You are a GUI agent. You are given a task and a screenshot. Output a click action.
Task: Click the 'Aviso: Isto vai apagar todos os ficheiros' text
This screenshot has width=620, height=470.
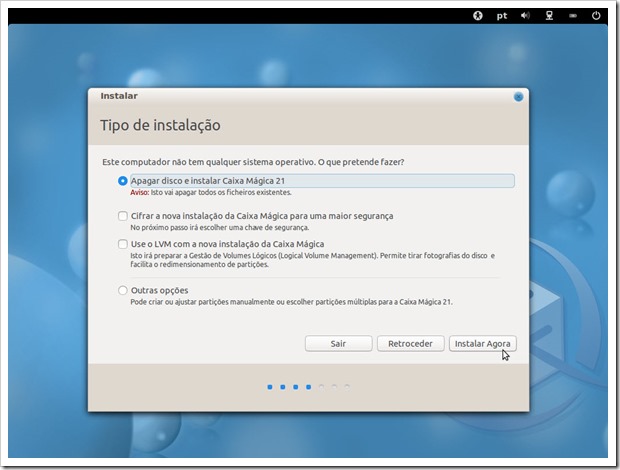211,193
